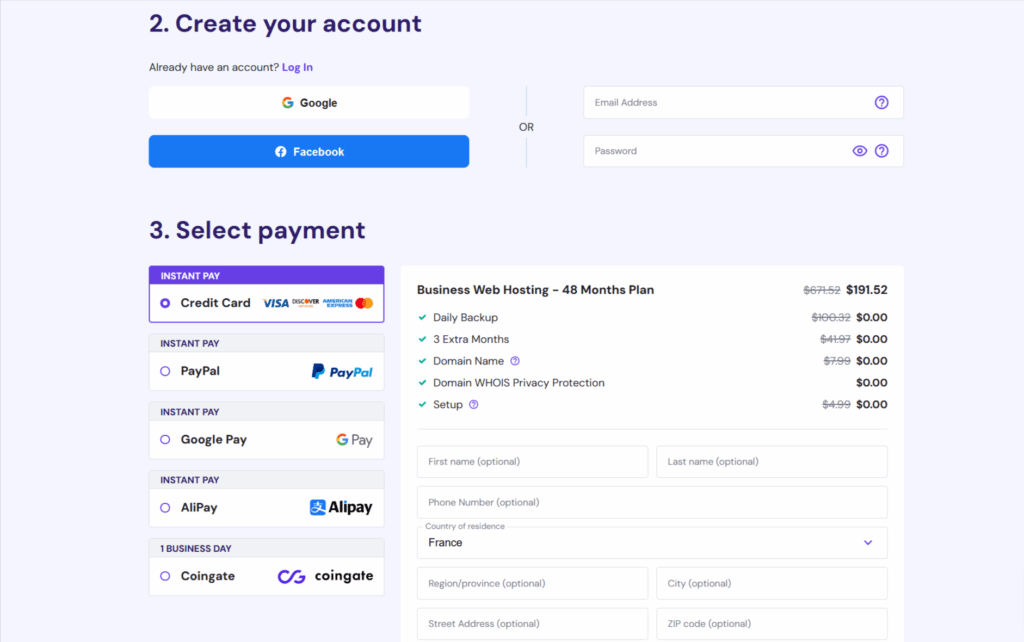
Task: Click the chevron arrow in country selector
Action: click(867, 543)
